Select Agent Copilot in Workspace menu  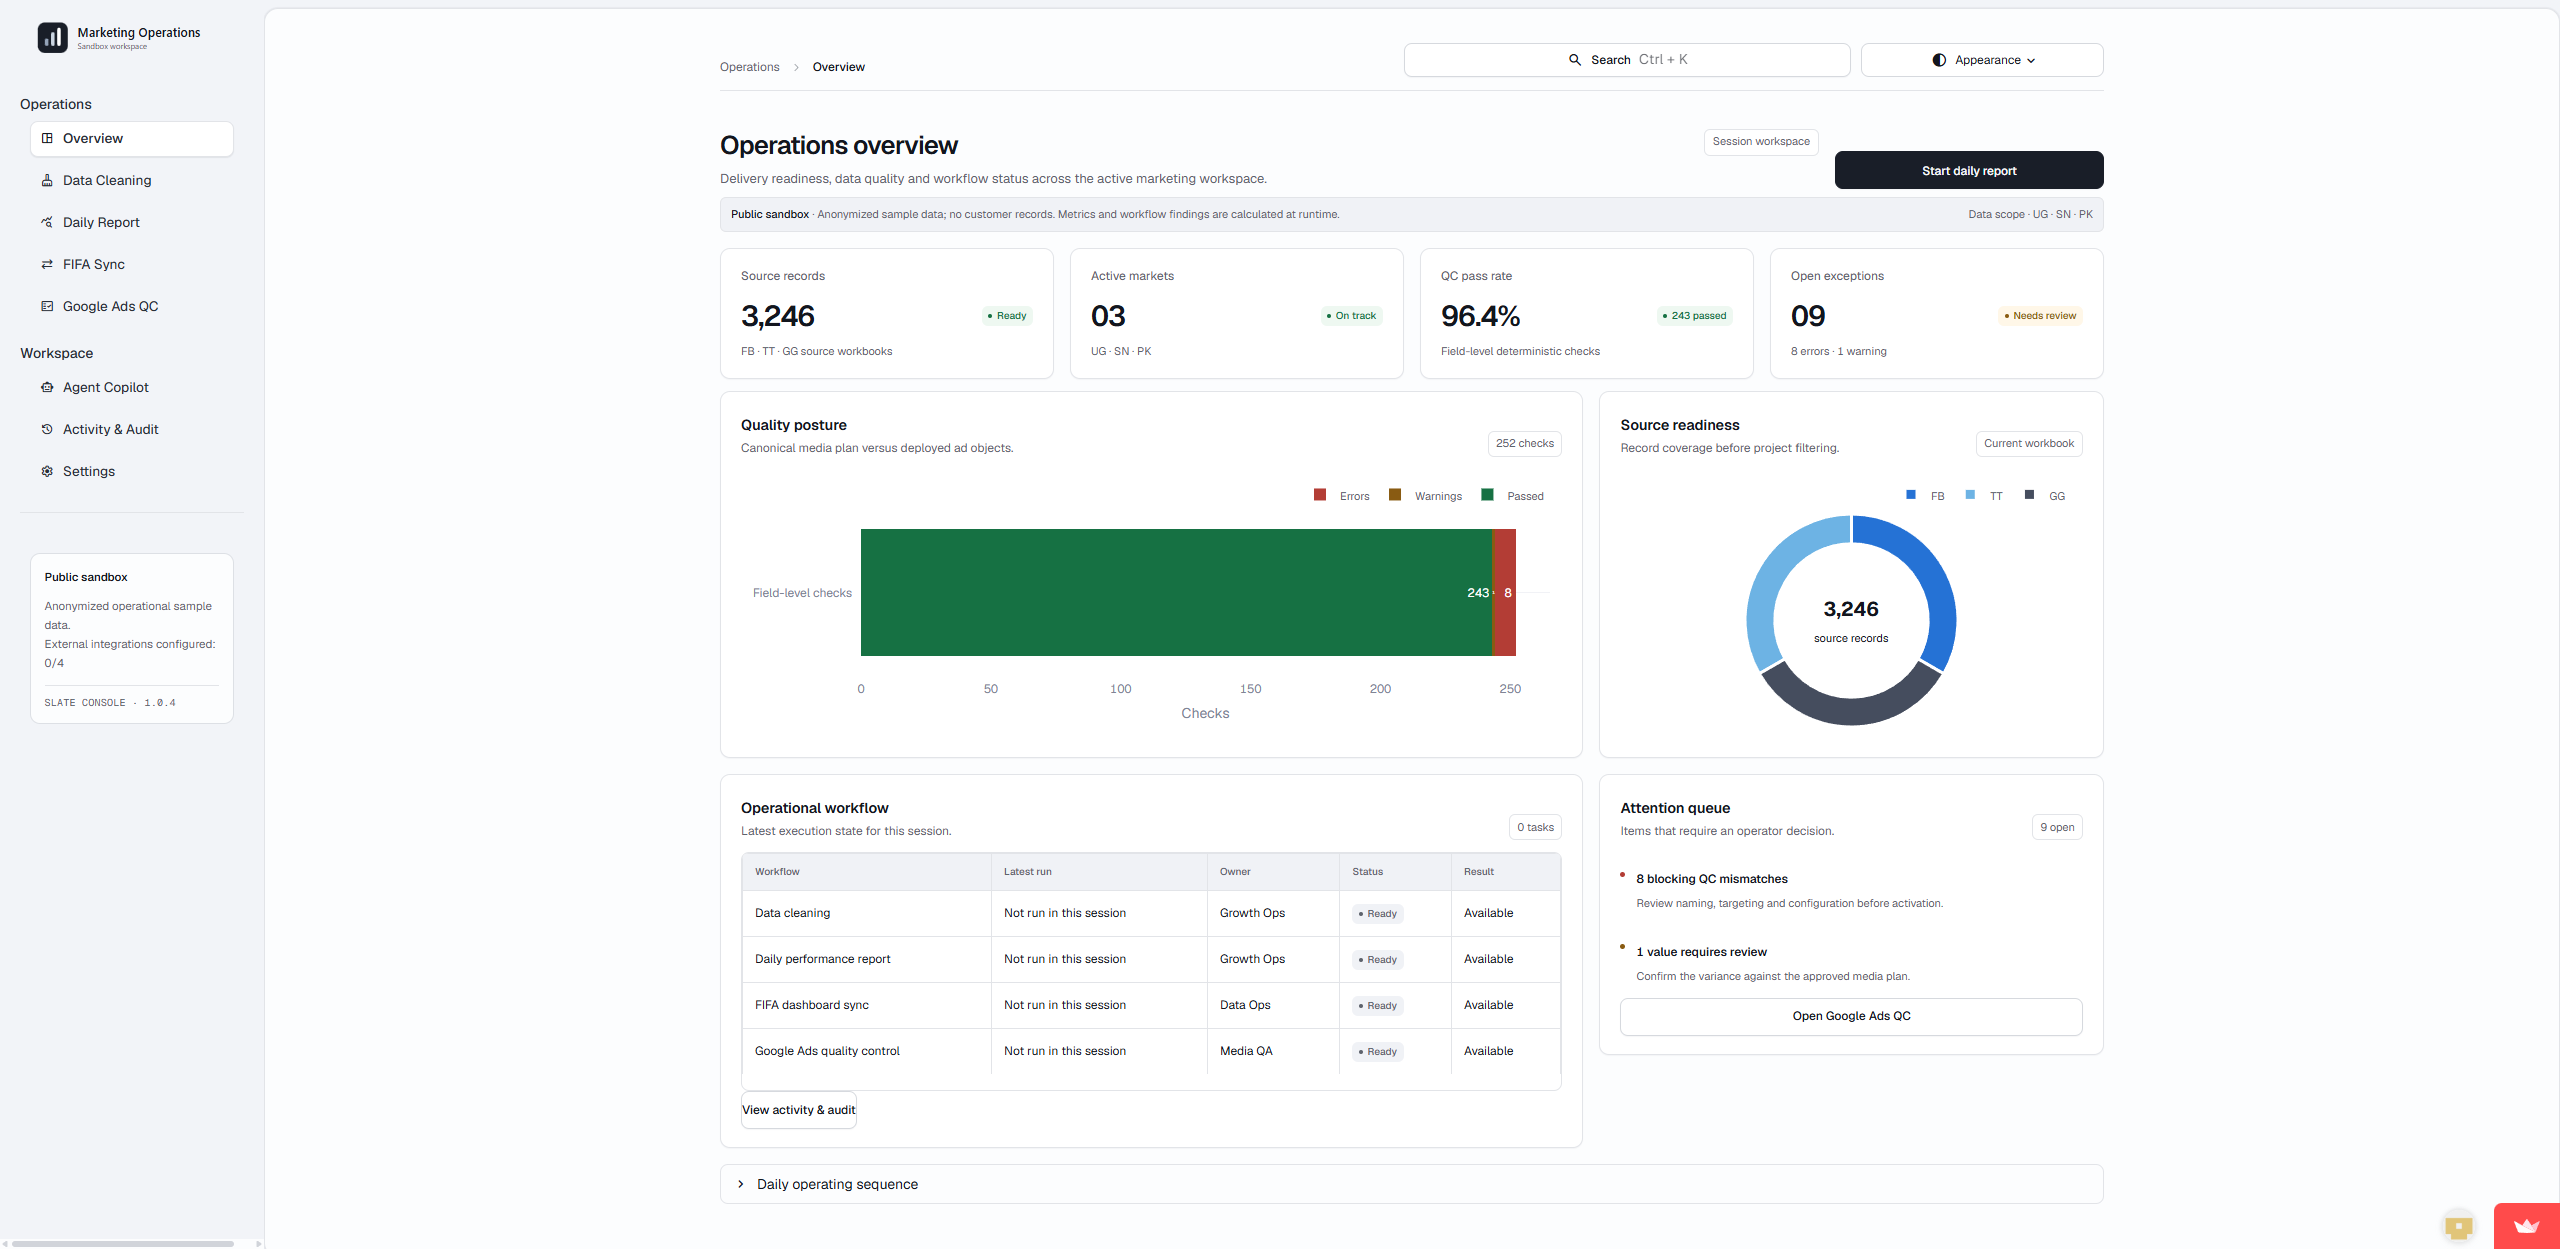tap(132, 387)
